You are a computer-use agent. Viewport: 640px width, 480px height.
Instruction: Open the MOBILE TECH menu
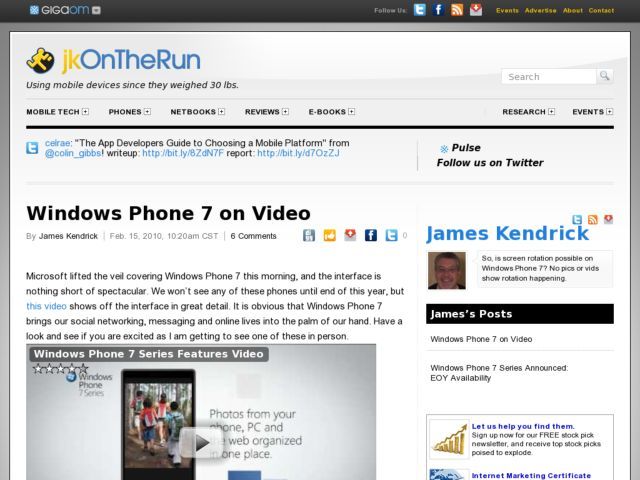point(53,112)
